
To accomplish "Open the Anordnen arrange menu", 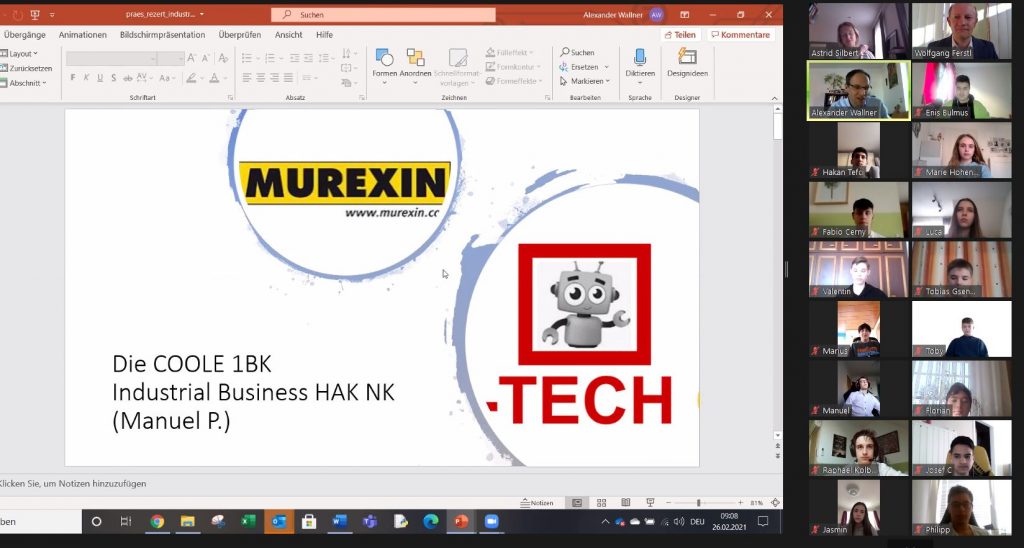I will point(415,65).
